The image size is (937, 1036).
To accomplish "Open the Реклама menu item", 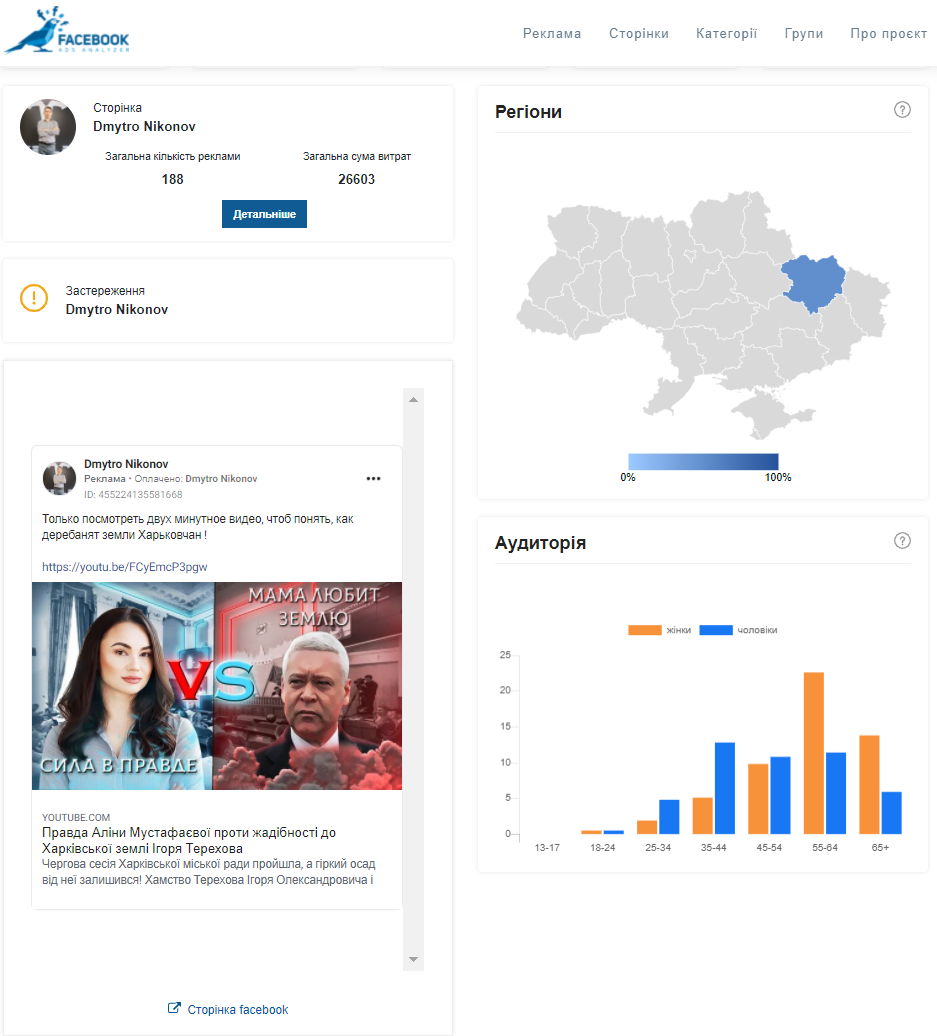I will pos(552,33).
